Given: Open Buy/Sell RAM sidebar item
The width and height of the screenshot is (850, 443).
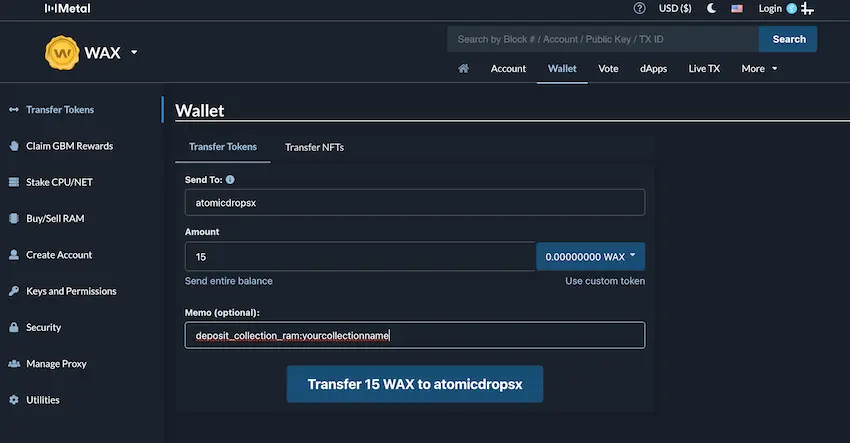Looking at the screenshot, I should [55, 219].
